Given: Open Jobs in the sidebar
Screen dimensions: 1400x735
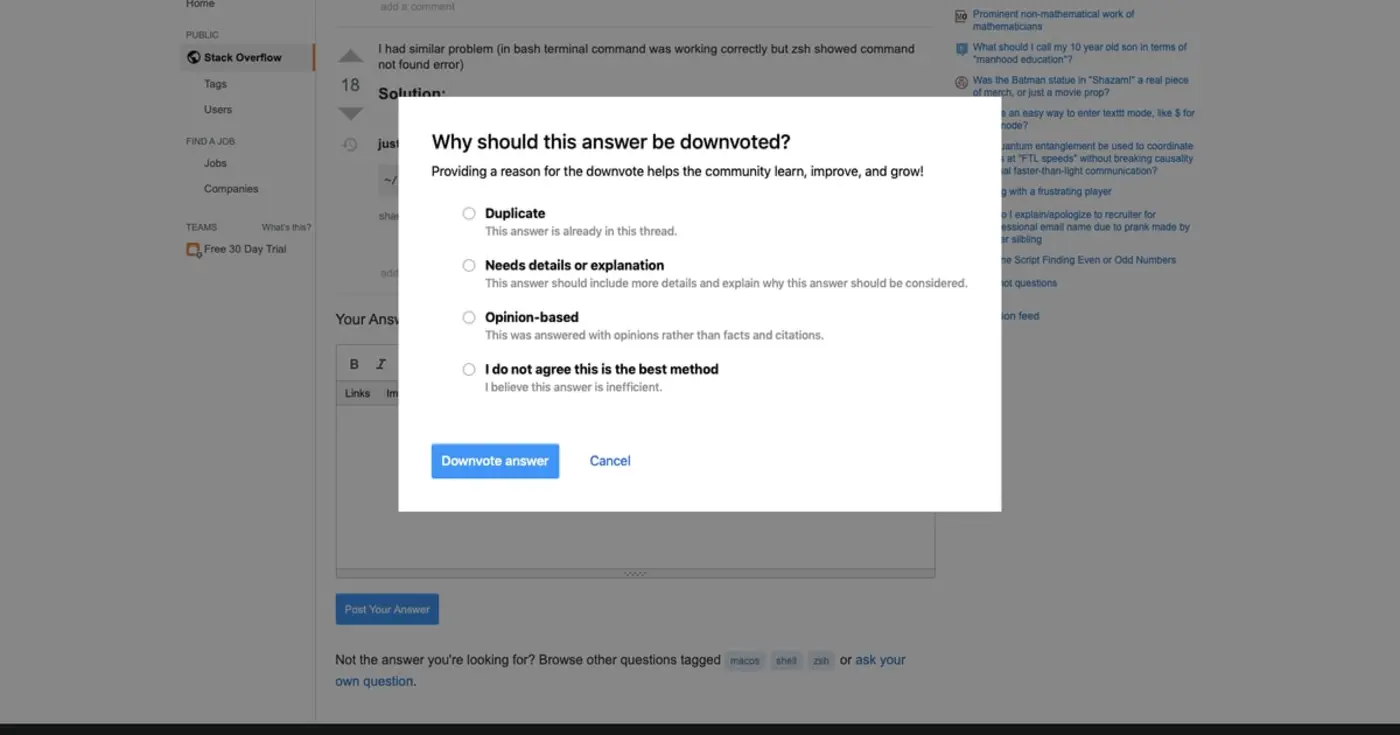Looking at the screenshot, I should tap(215, 163).
